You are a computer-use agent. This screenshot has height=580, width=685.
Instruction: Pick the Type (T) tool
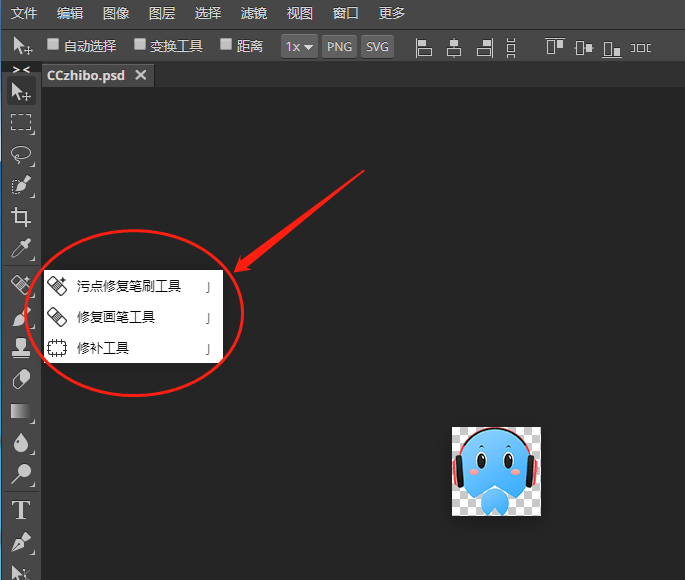click(x=21, y=510)
